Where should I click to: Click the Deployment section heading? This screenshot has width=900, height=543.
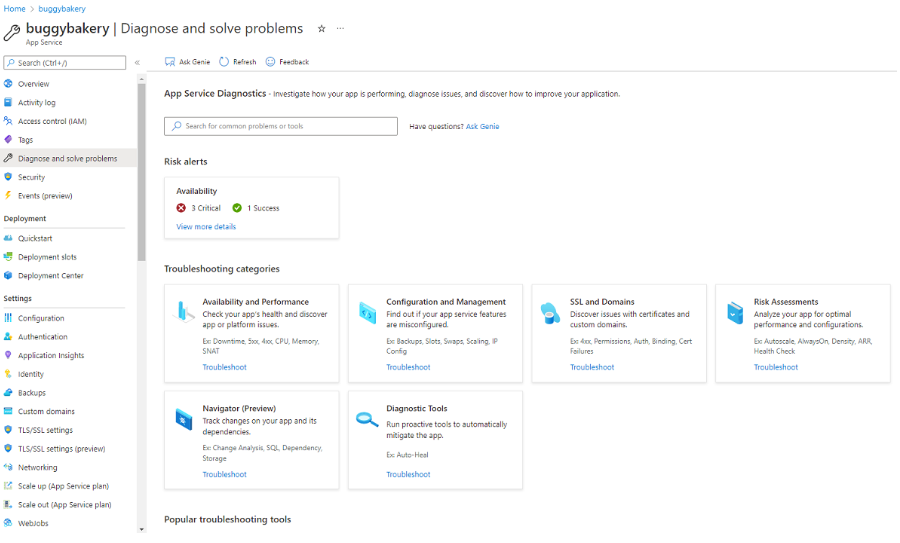click(x=25, y=219)
